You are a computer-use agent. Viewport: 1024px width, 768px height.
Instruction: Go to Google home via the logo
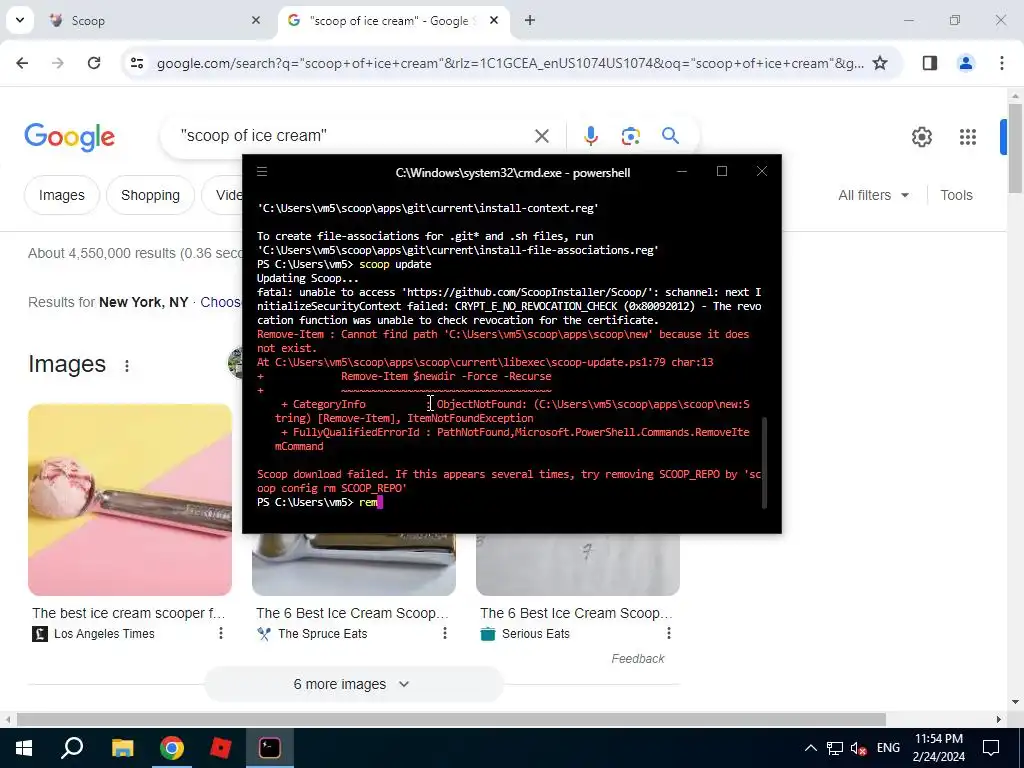pyautogui.click(x=70, y=136)
